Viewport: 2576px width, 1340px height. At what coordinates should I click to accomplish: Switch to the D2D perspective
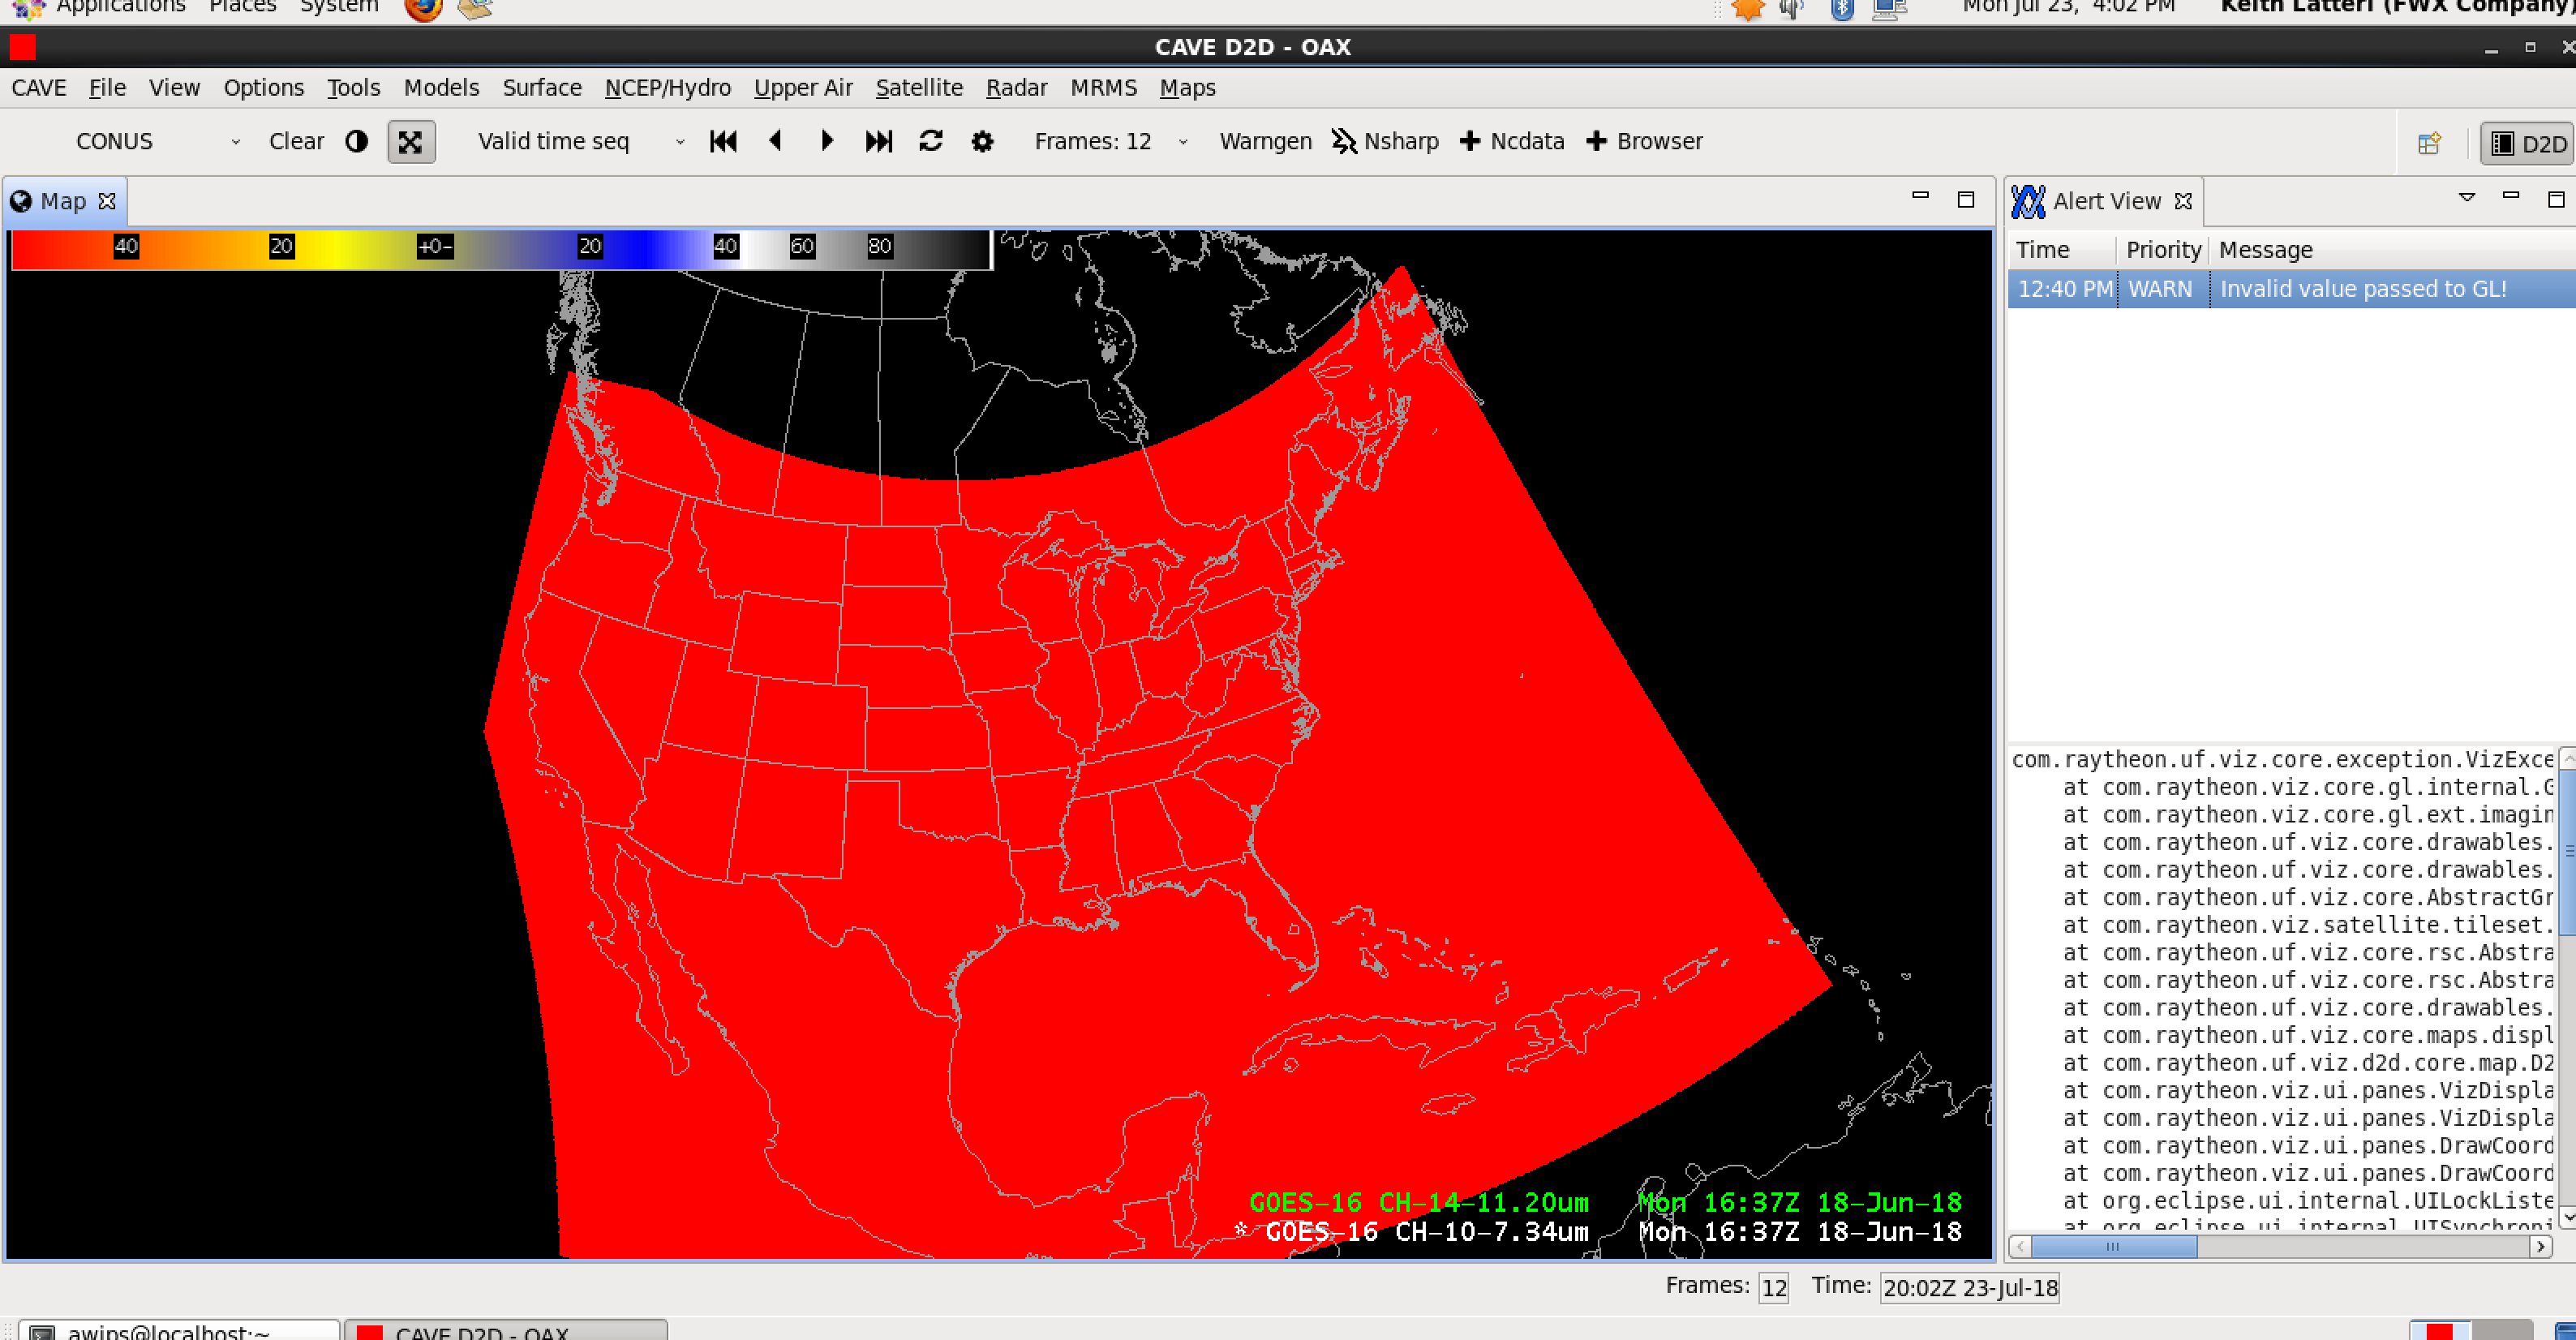coord(2528,144)
